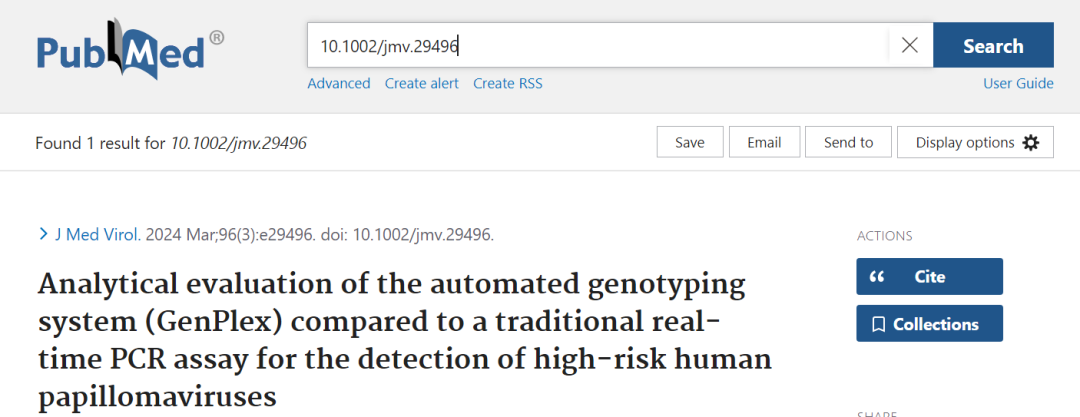1080x417 pixels.
Task: Click the gear icon beside Display options
Action: click(1031, 143)
